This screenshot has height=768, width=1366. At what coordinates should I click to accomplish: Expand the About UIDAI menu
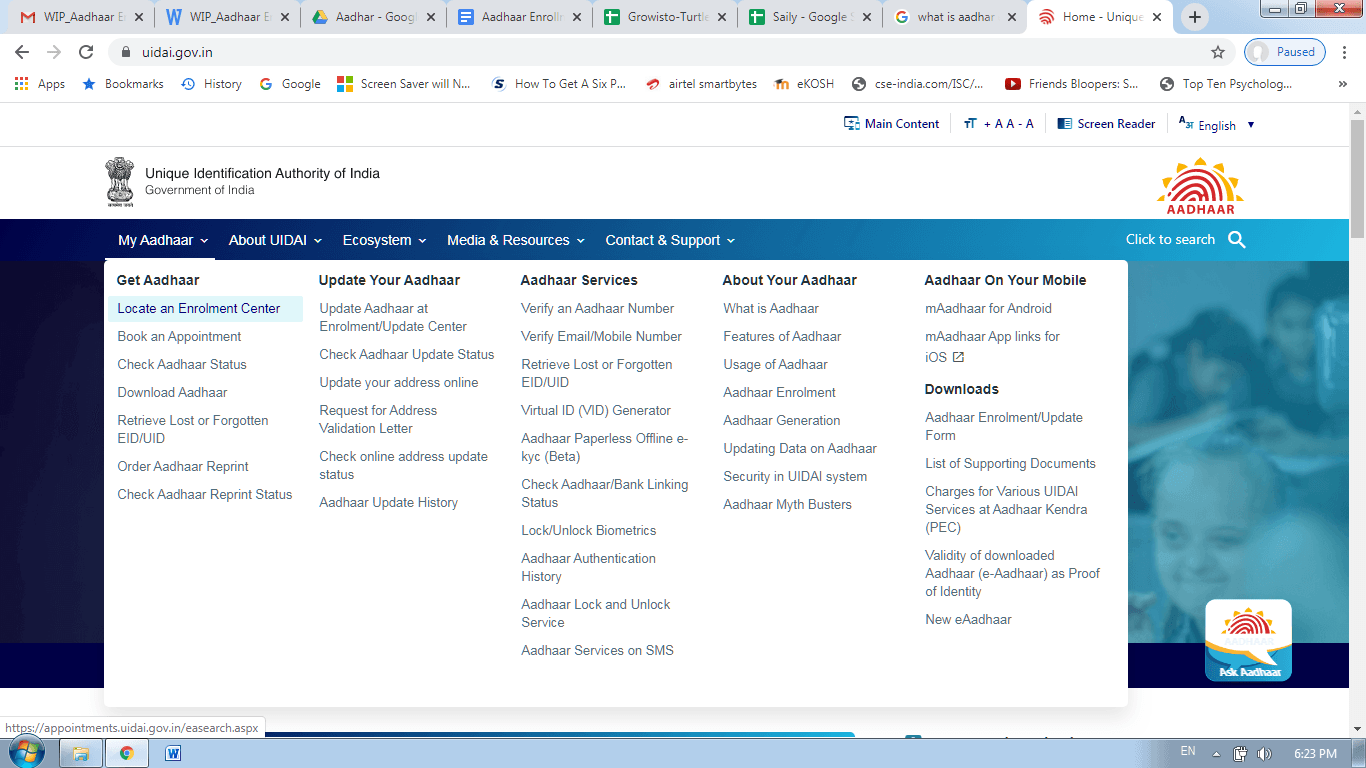[275, 240]
